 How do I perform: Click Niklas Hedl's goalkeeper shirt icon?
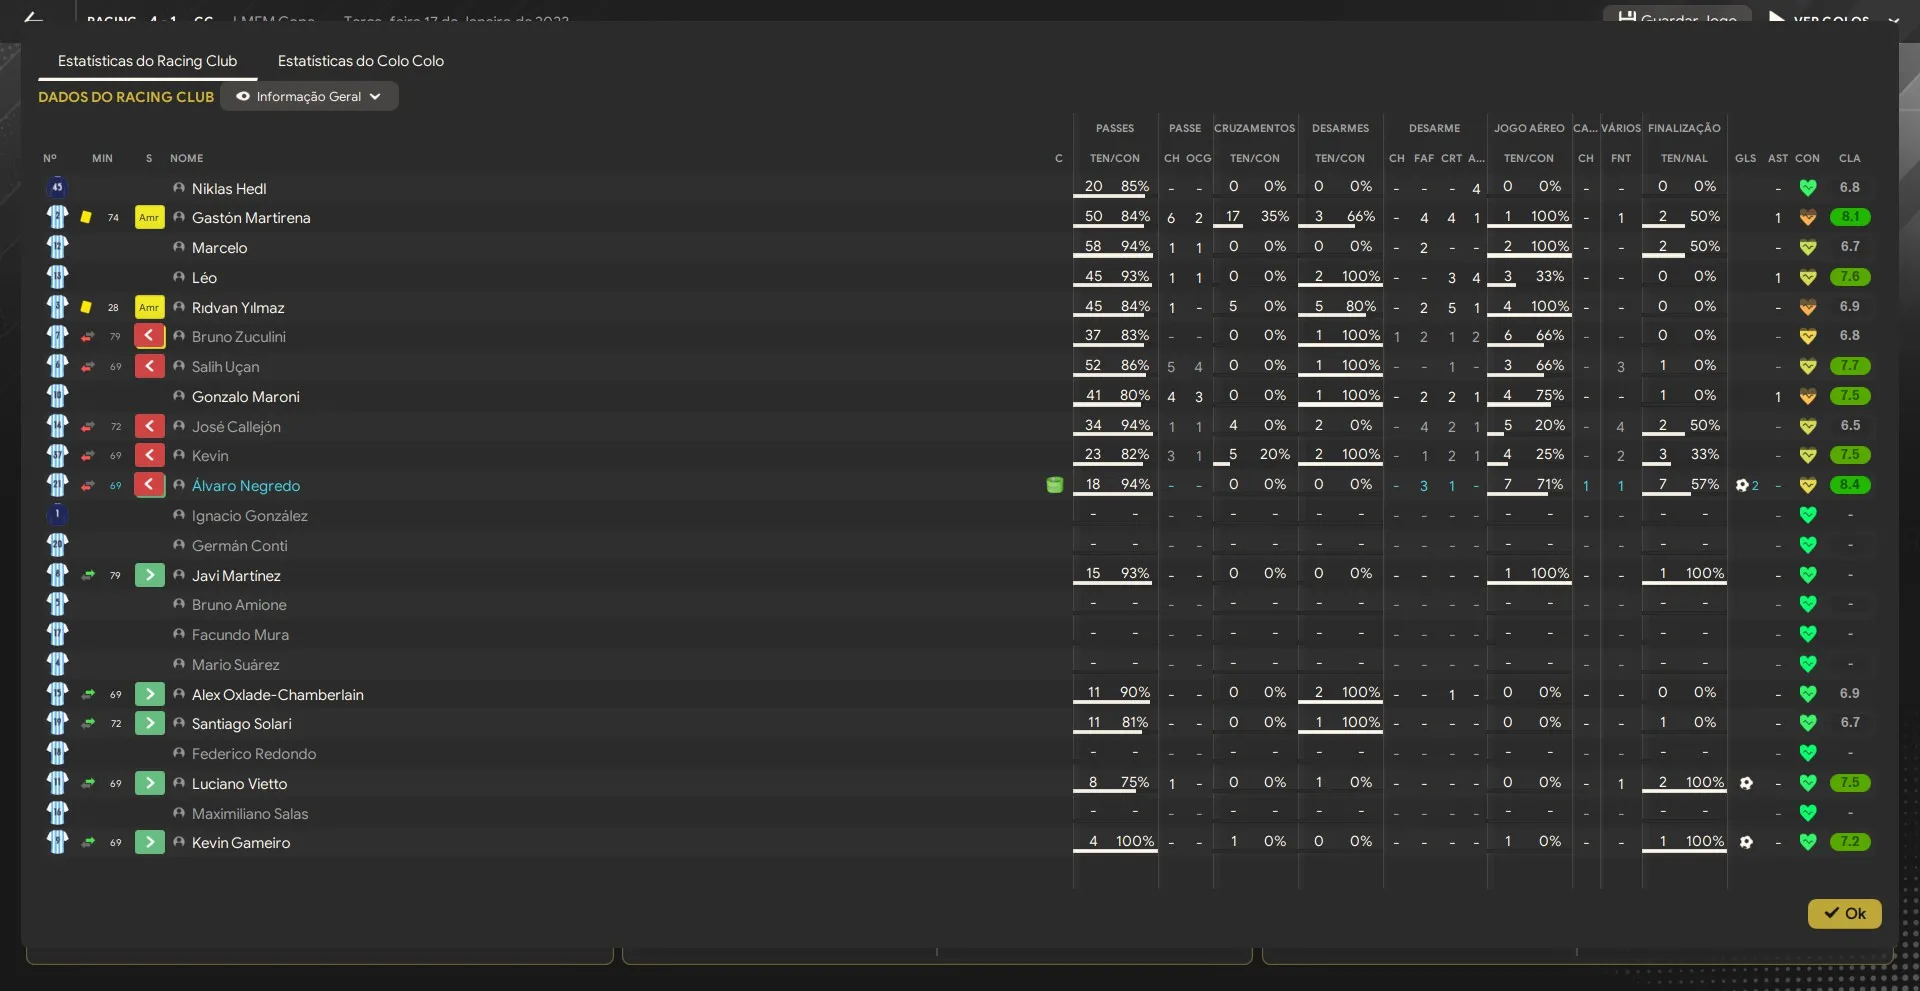pos(57,187)
